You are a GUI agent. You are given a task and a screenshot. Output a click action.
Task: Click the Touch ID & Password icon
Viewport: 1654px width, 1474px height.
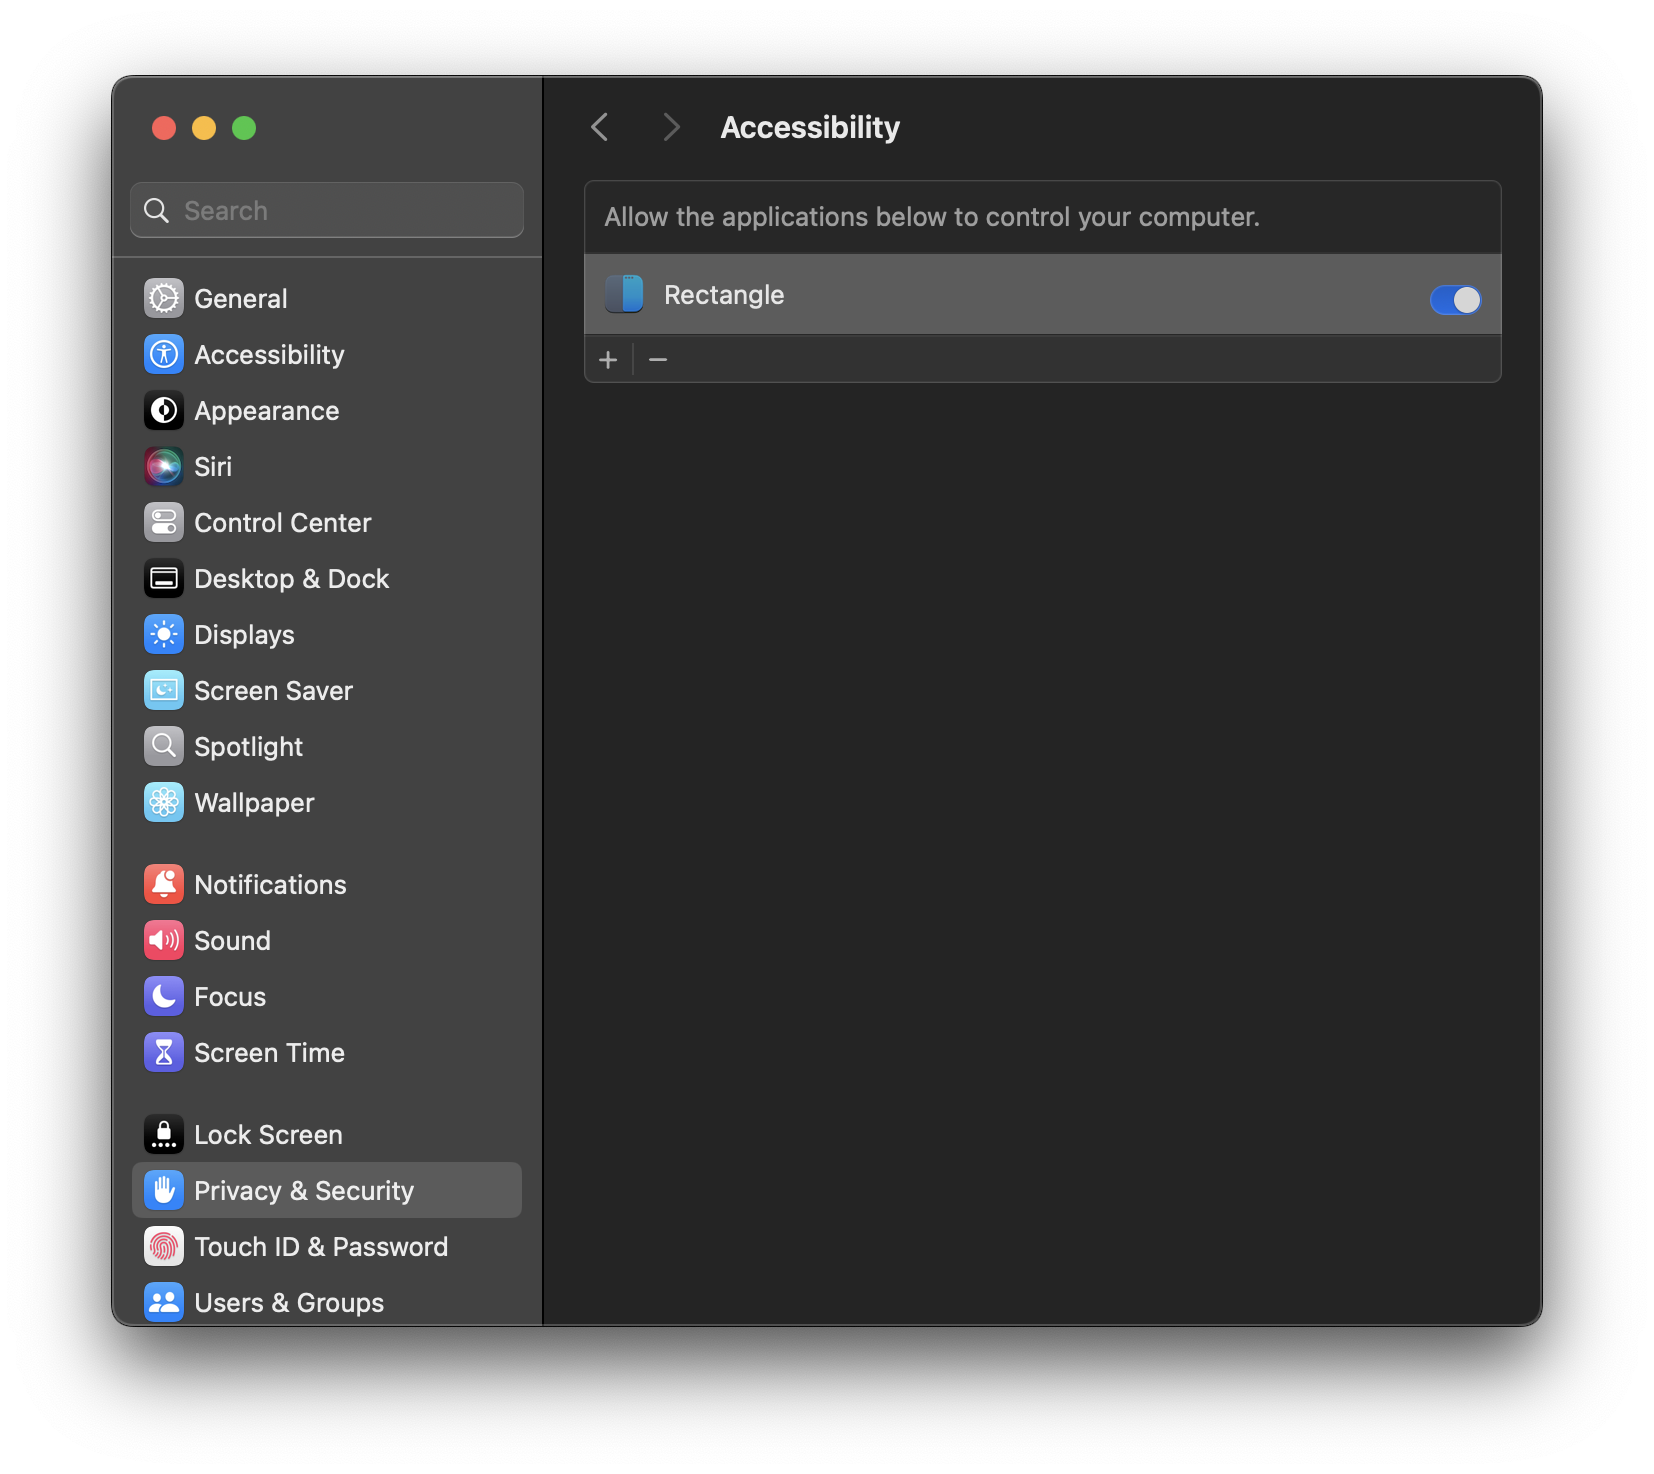pos(164,1246)
